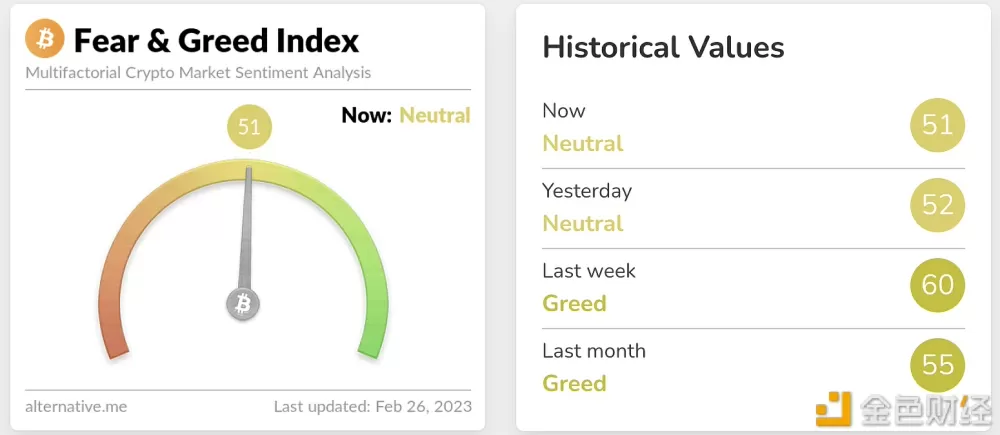Select the Last month Greed row
The image size is (1000, 435).
pos(753,368)
